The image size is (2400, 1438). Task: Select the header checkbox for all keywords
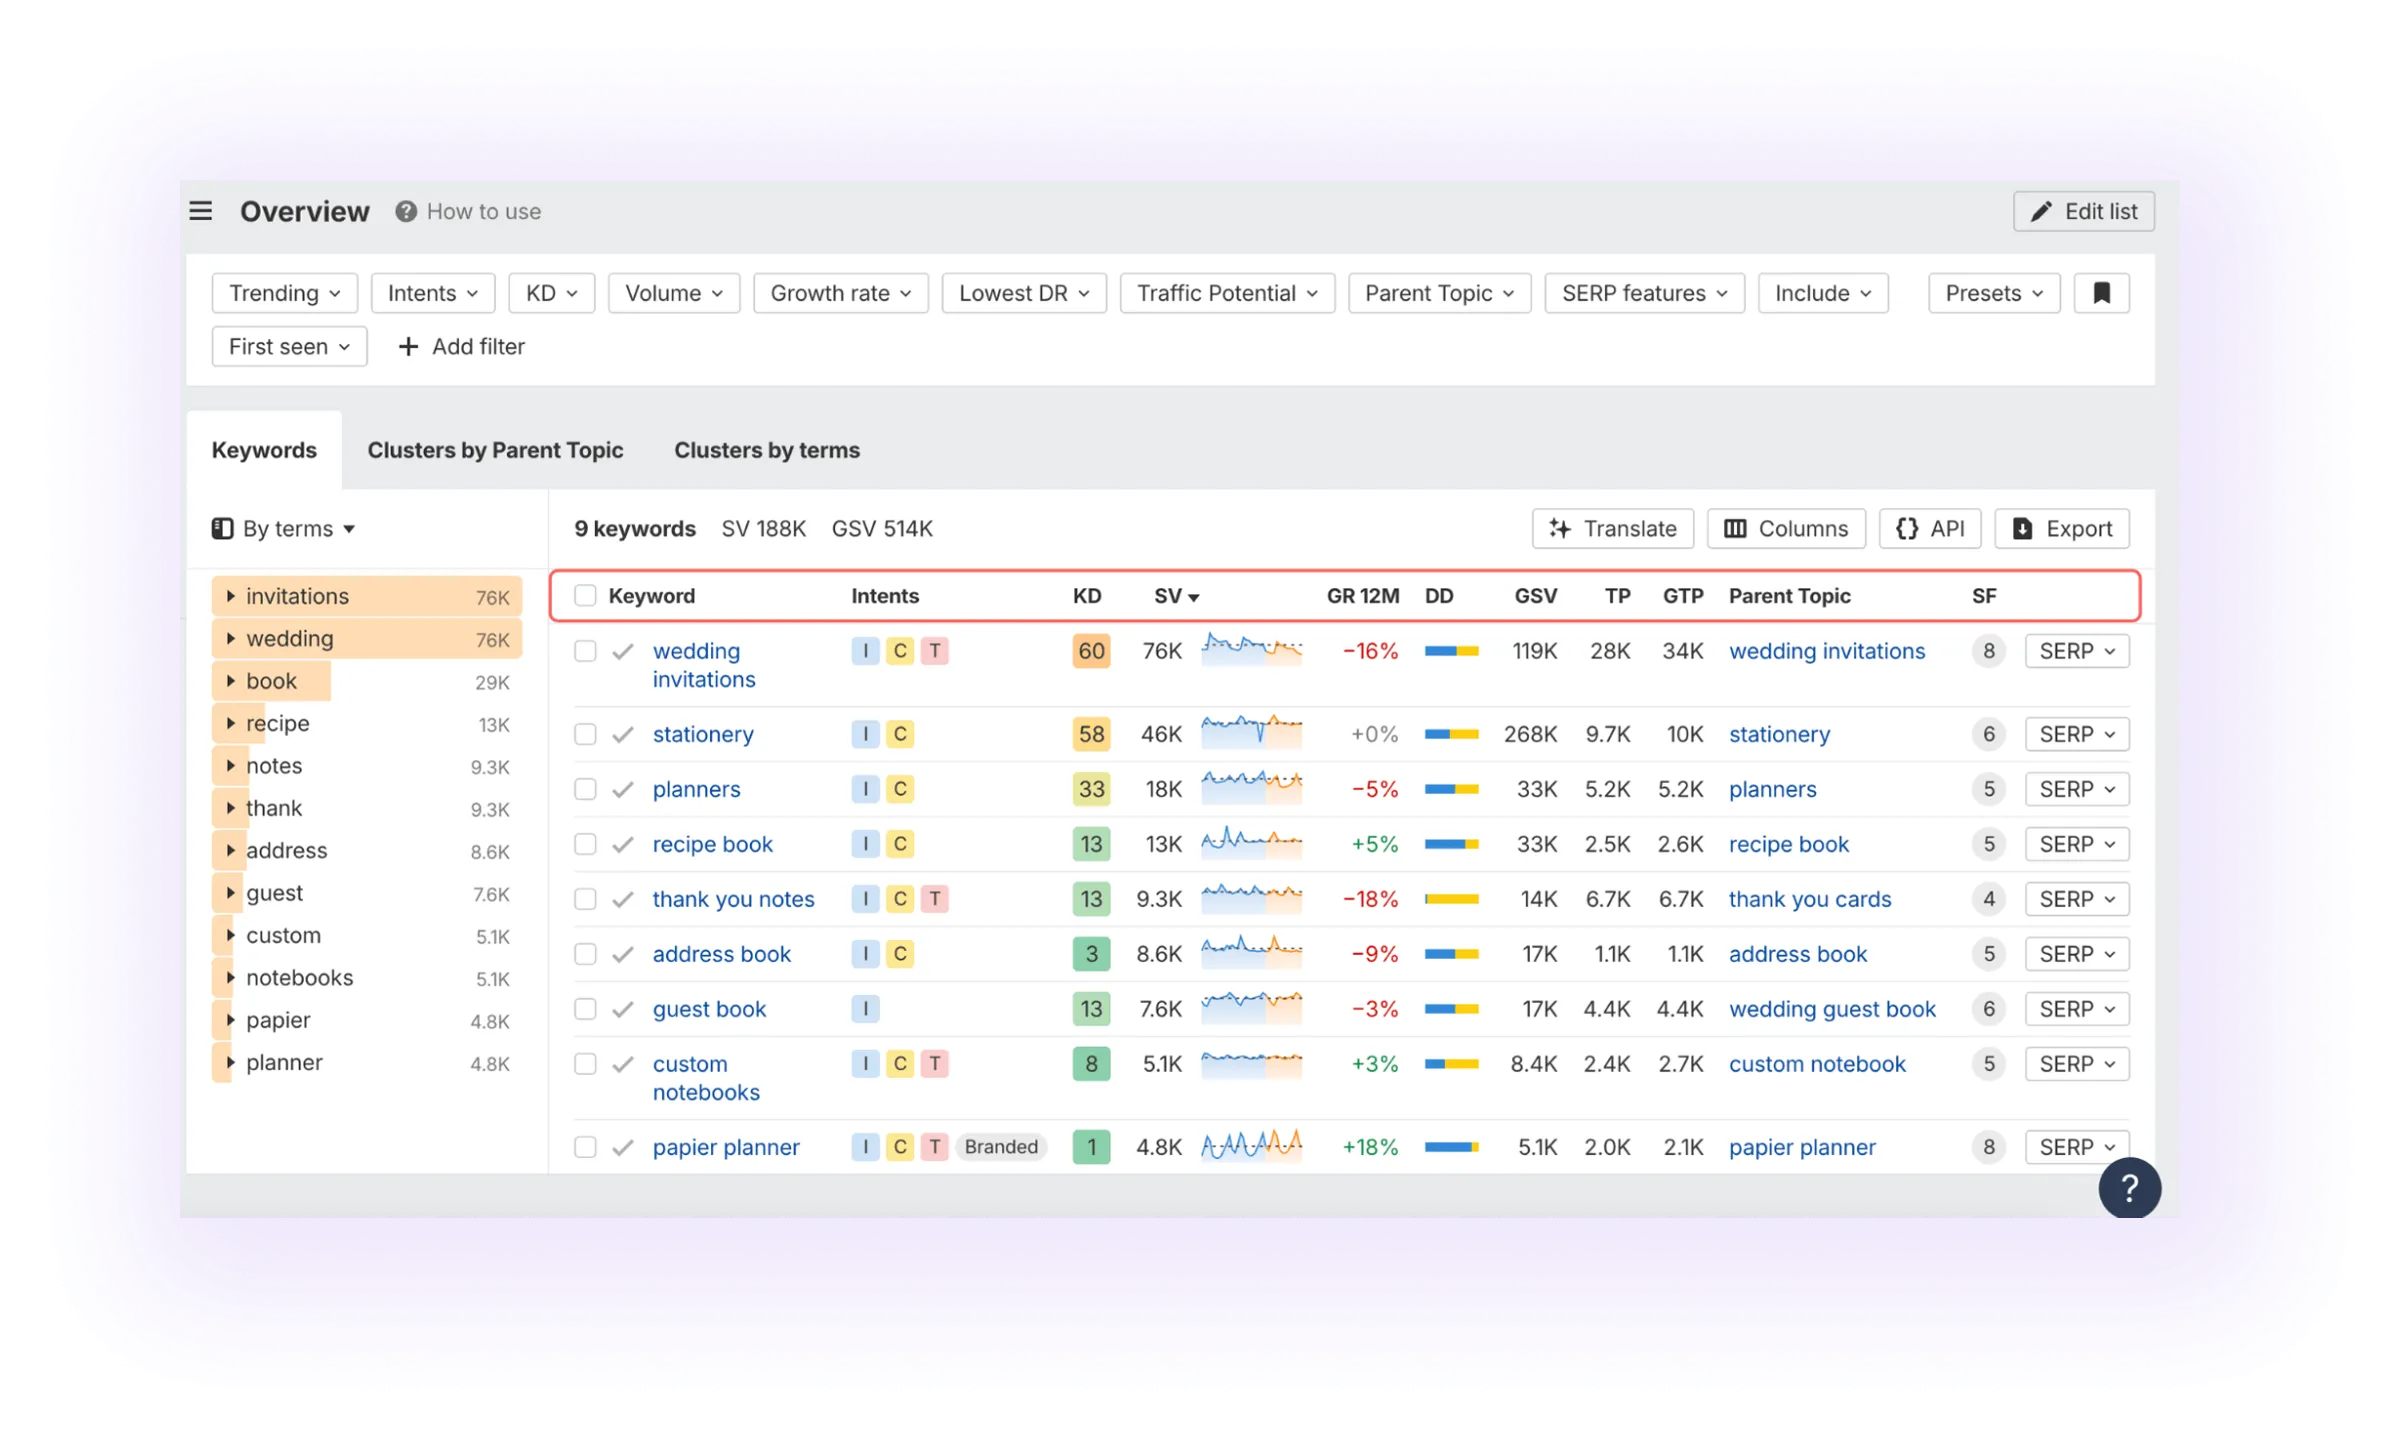[x=586, y=595]
